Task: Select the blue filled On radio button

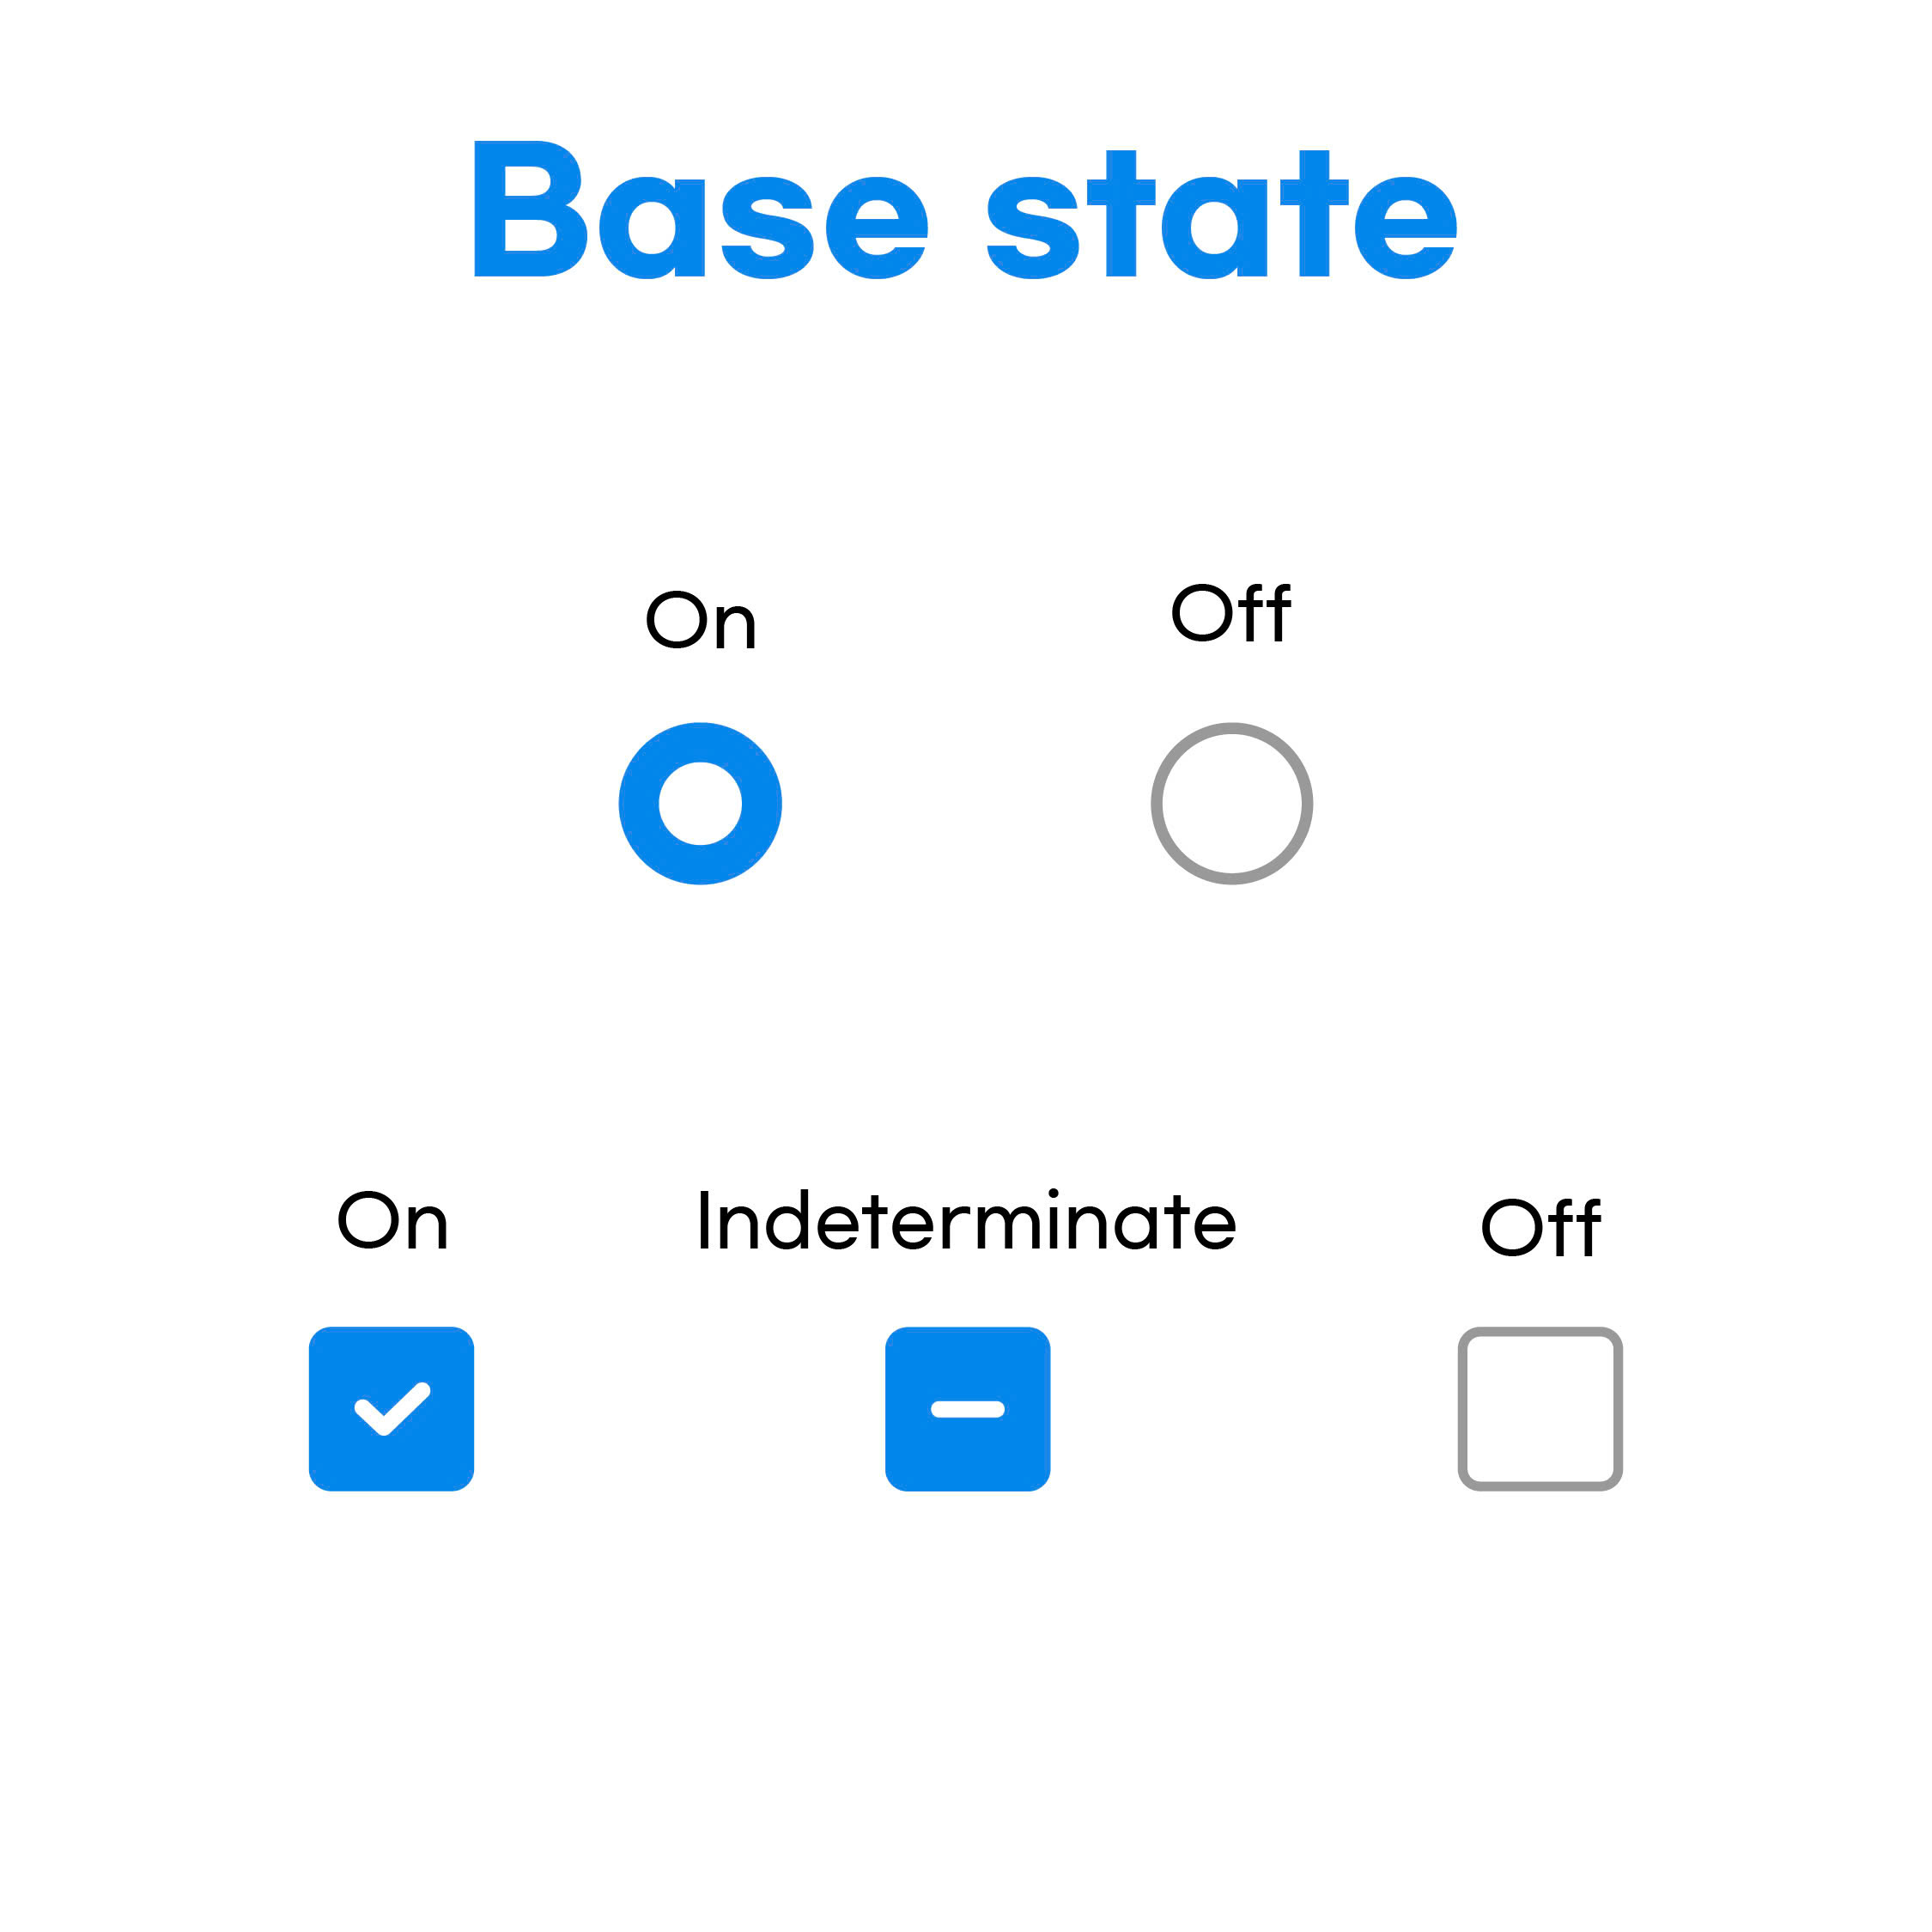Action: pos(700,803)
